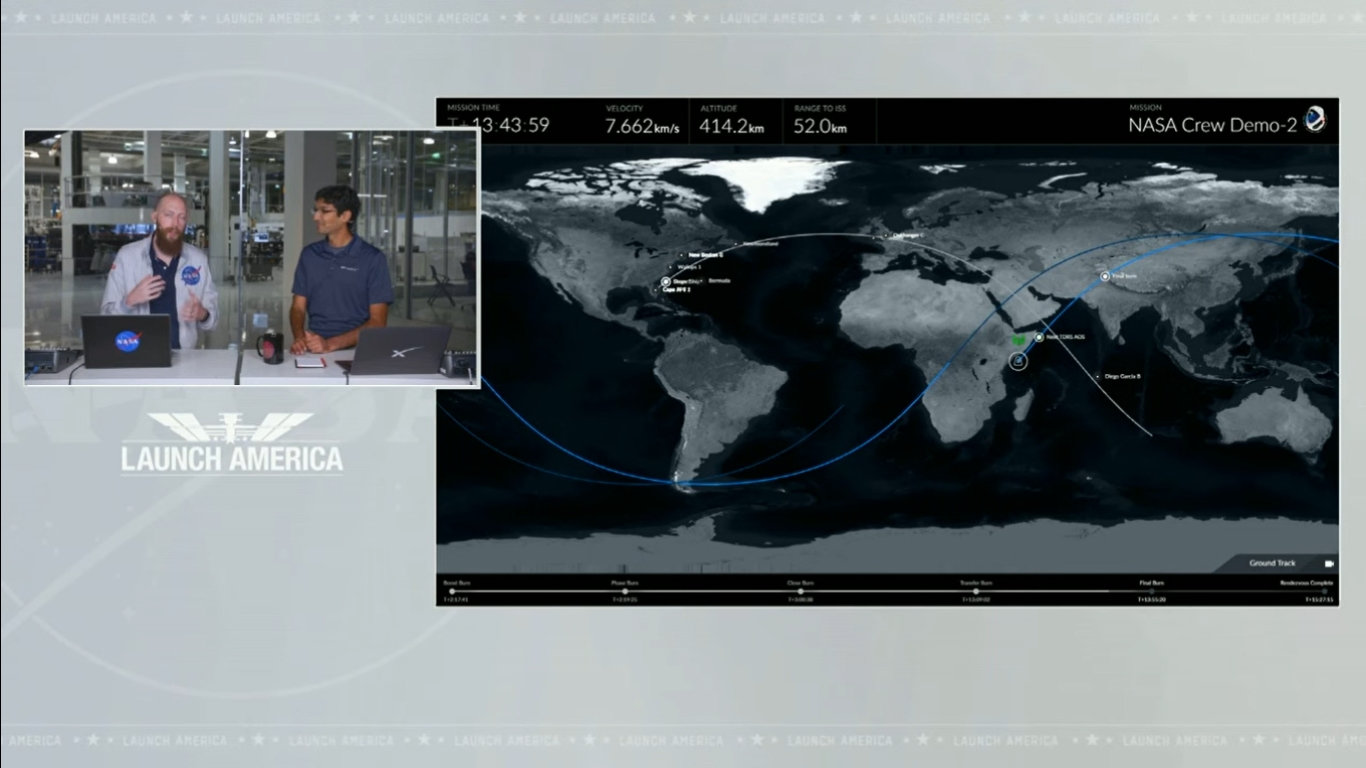The image size is (1366, 768).
Task: Click the Final burn map marker
Action: pyautogui.click(x=1105, y=276)
